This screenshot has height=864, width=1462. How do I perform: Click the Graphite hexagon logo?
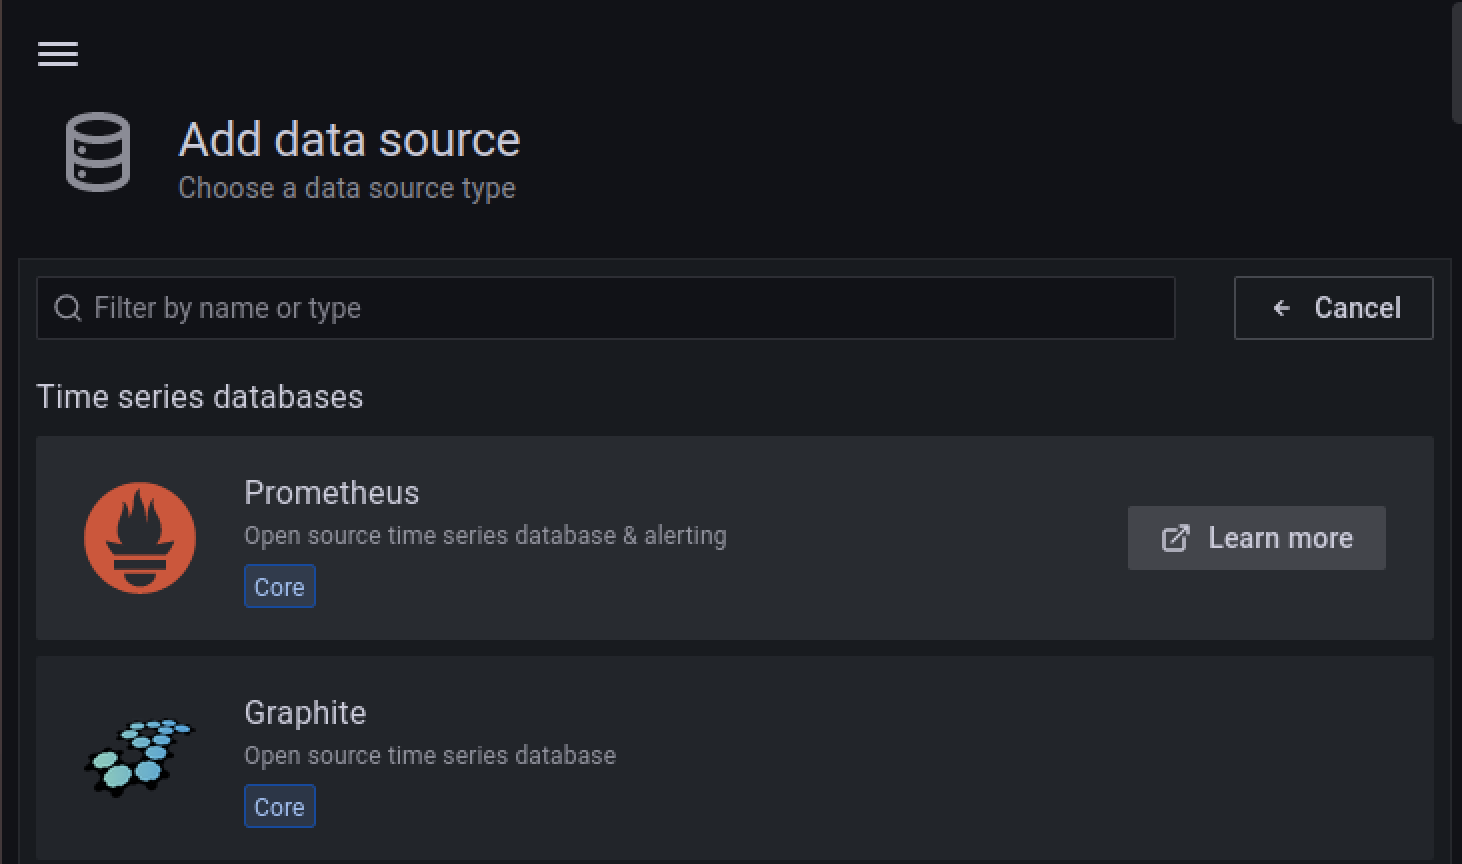coord(139,757)
